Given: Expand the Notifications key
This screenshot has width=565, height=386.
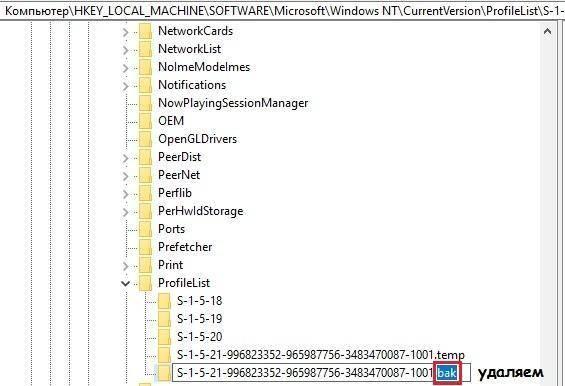Looking at the screenshot, I should (x=125, y=86).
